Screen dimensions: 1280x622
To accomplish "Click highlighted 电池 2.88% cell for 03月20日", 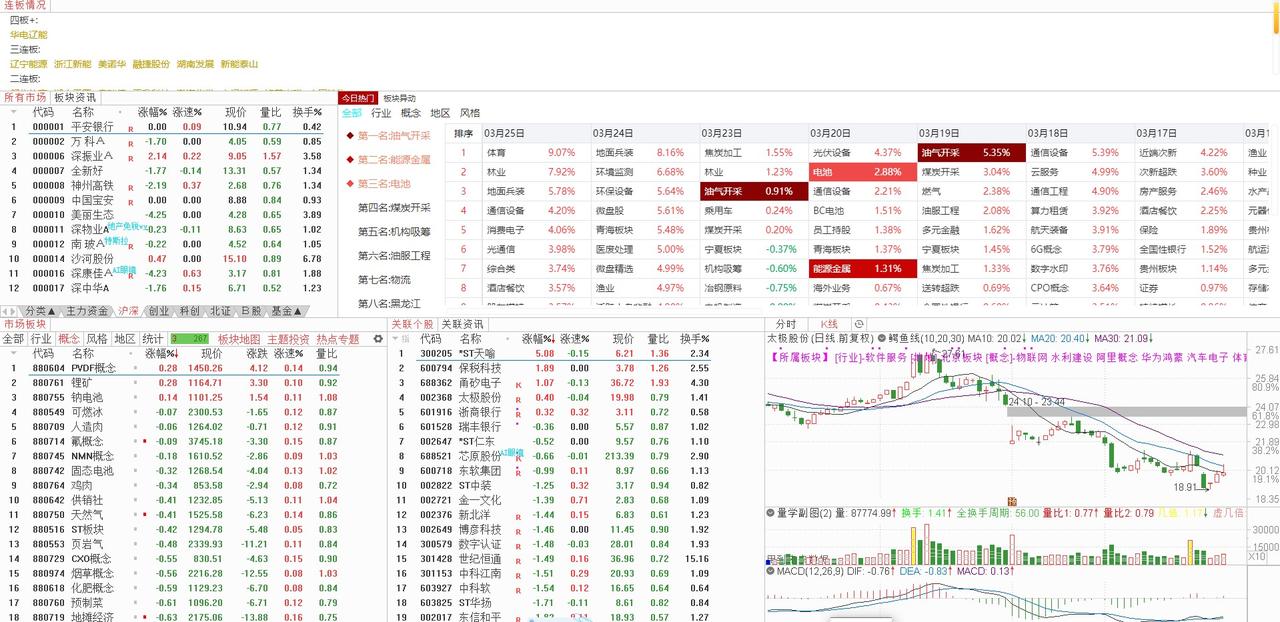I will coord(863,172).
